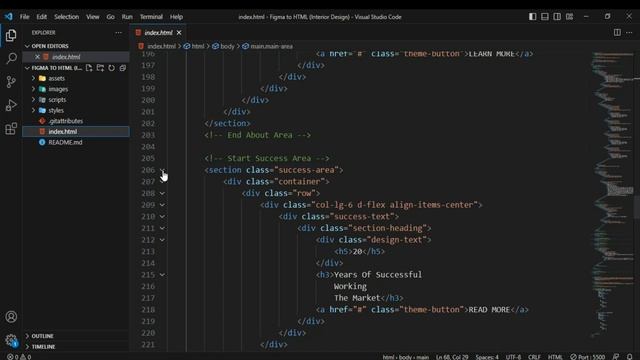Click Refresh Explorer icon
Viewport: 640px width, 360px height.
tap(111, 68)
